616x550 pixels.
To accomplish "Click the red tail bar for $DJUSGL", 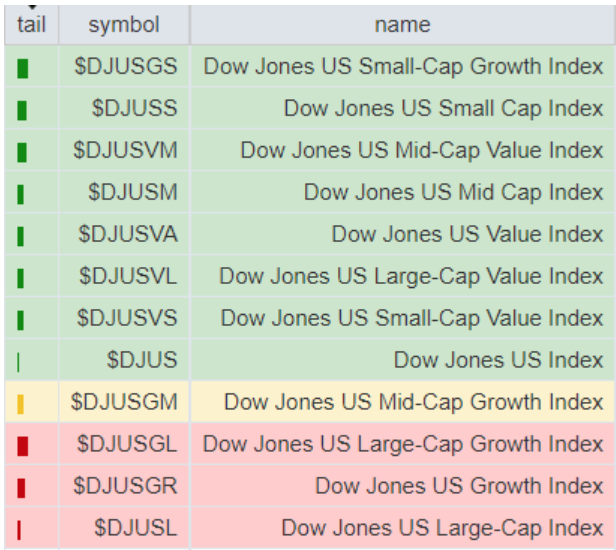I will coord(23,446).
